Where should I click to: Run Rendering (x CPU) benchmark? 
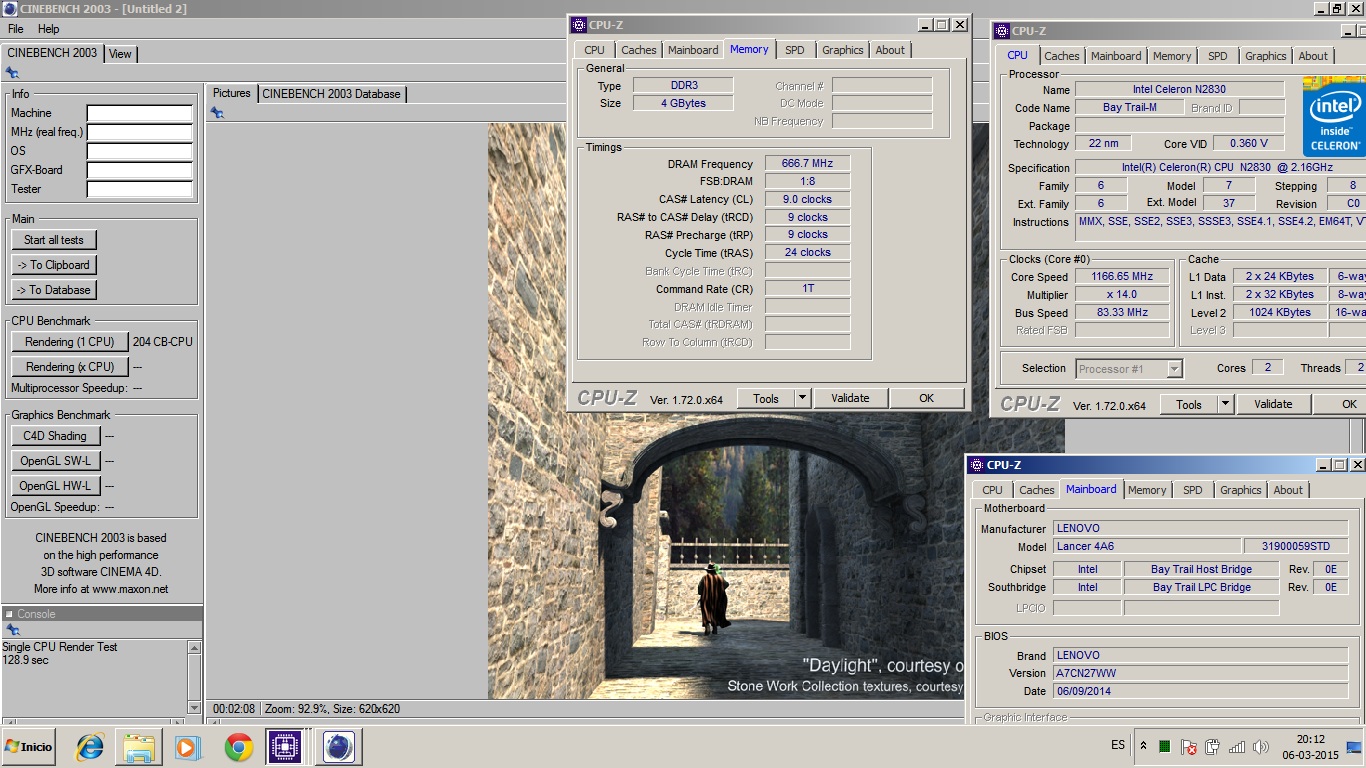coord(70,367)
